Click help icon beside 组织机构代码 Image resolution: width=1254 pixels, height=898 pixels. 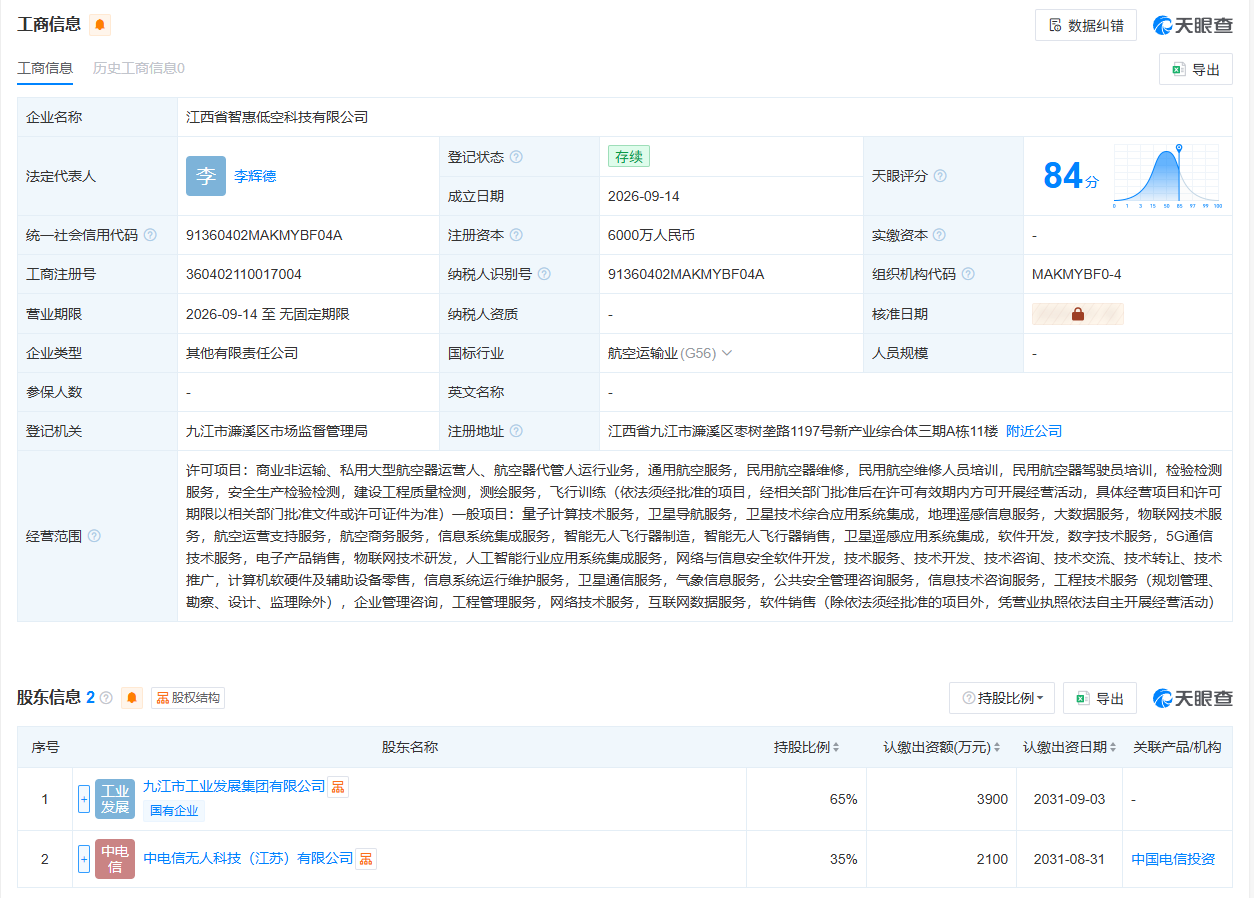pyautogui.click(x=968, y=274)
